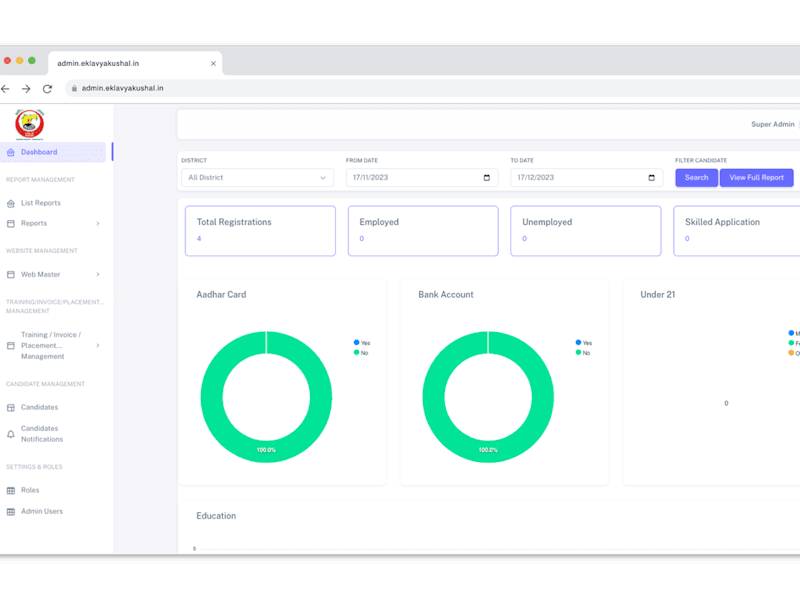
Task: Click the Reports sidebar icon
Action: (x=11, y=223)
